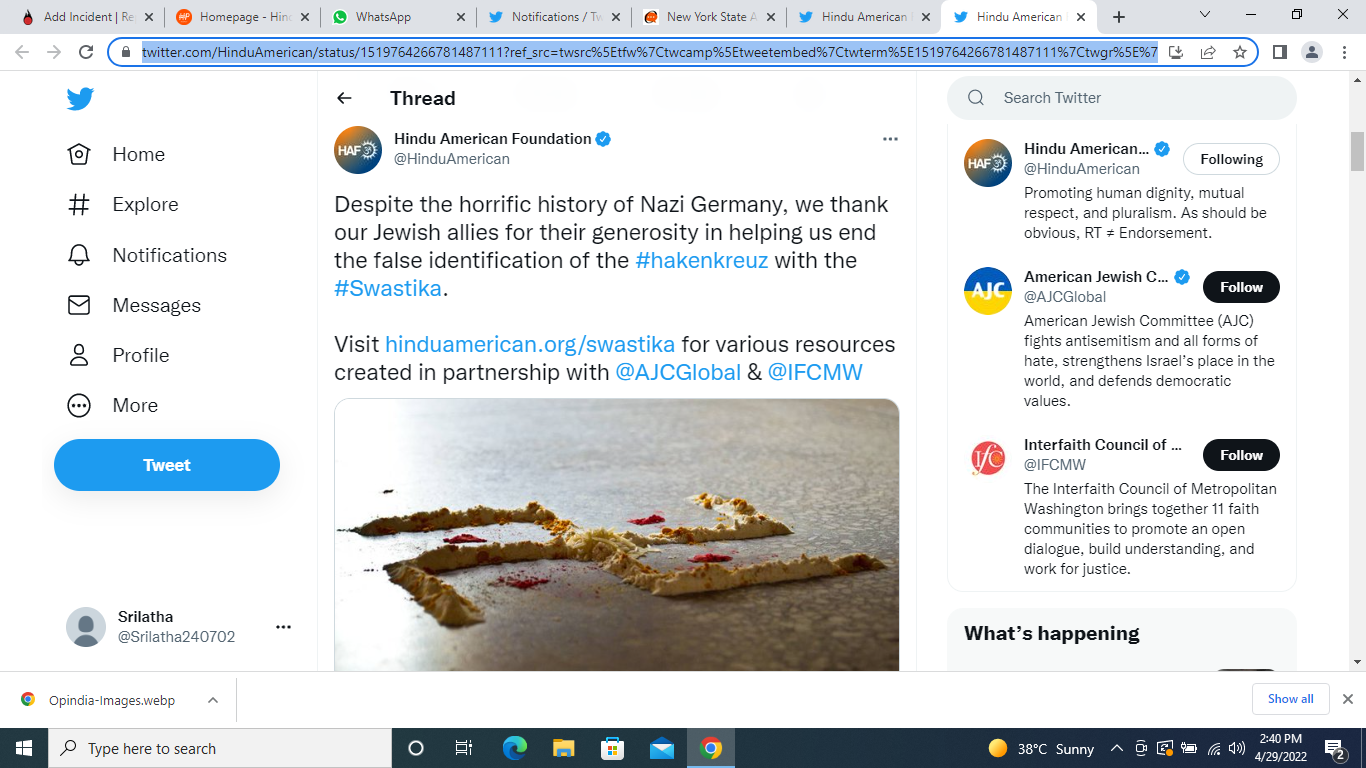Open the AJC profile avatar
The height and width of the screenshot is (768, 1366).
(x=988, y=291)
